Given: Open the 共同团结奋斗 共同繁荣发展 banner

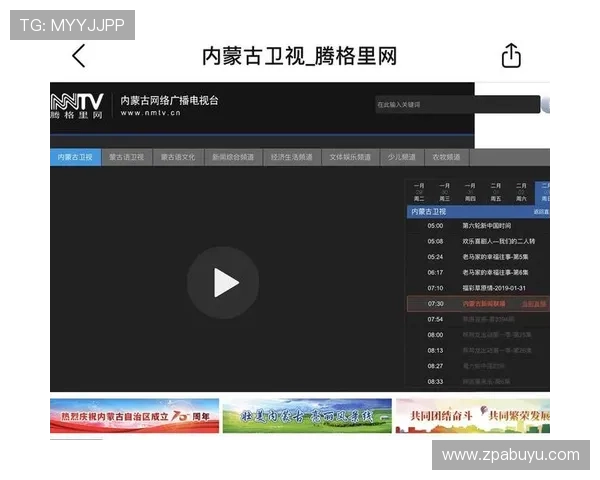Looking at the screenshot, I should pos(473,416).
